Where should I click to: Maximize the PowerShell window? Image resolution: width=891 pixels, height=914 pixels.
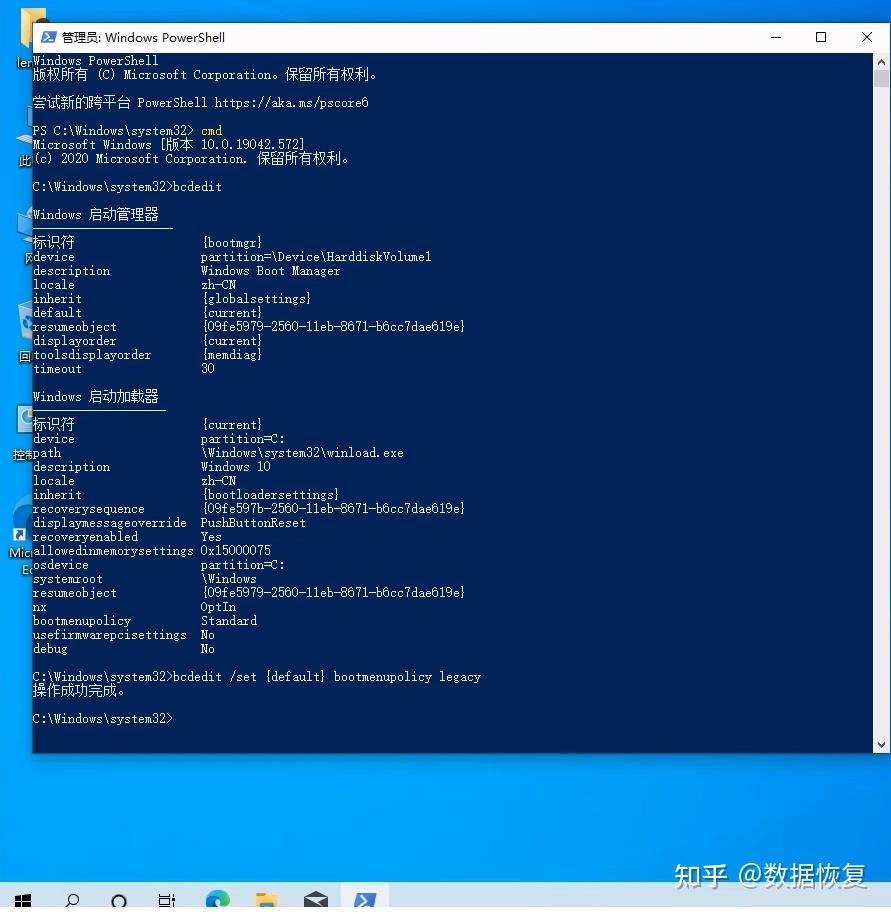click(821, 37)
